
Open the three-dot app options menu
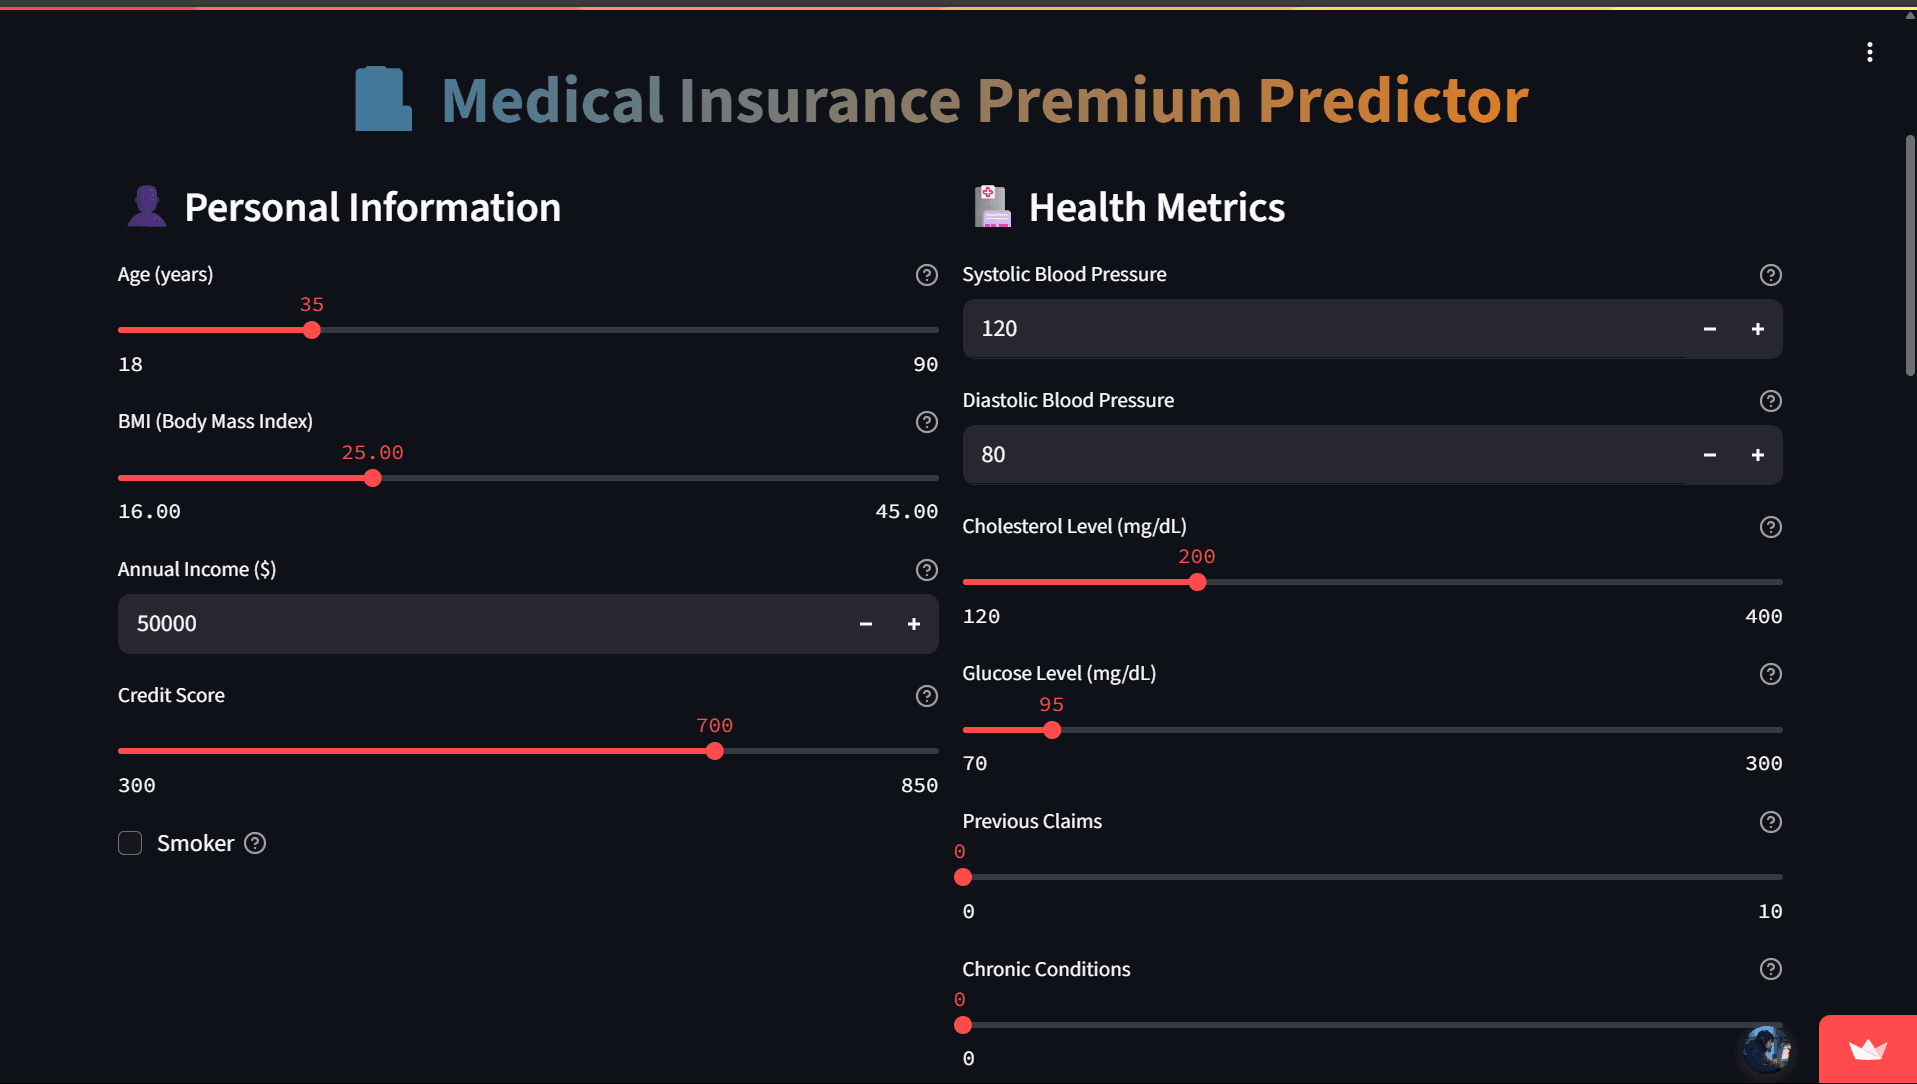pyautogui.click(x=1869, y=52)
